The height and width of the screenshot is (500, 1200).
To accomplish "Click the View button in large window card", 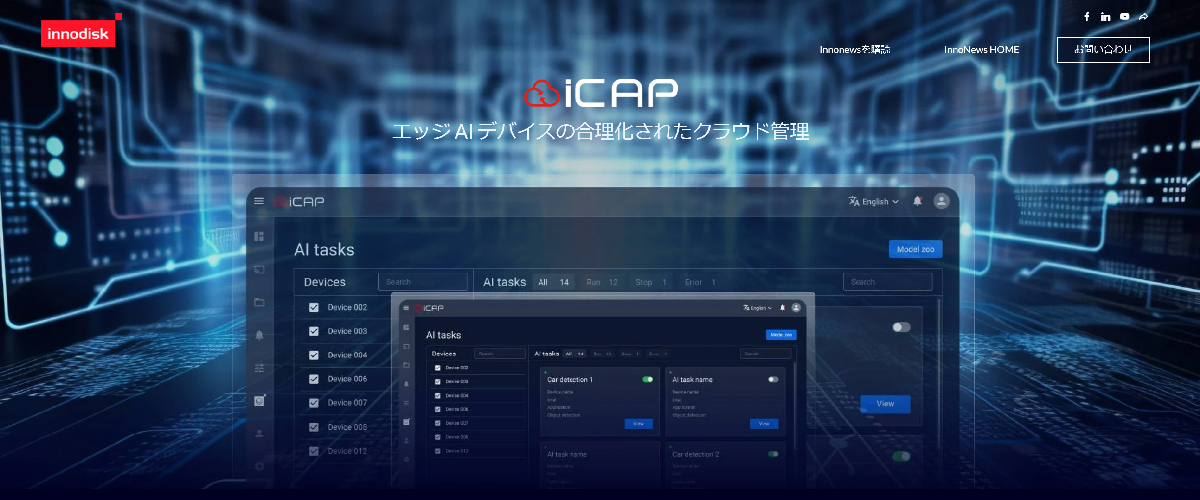I will (885, 403).
